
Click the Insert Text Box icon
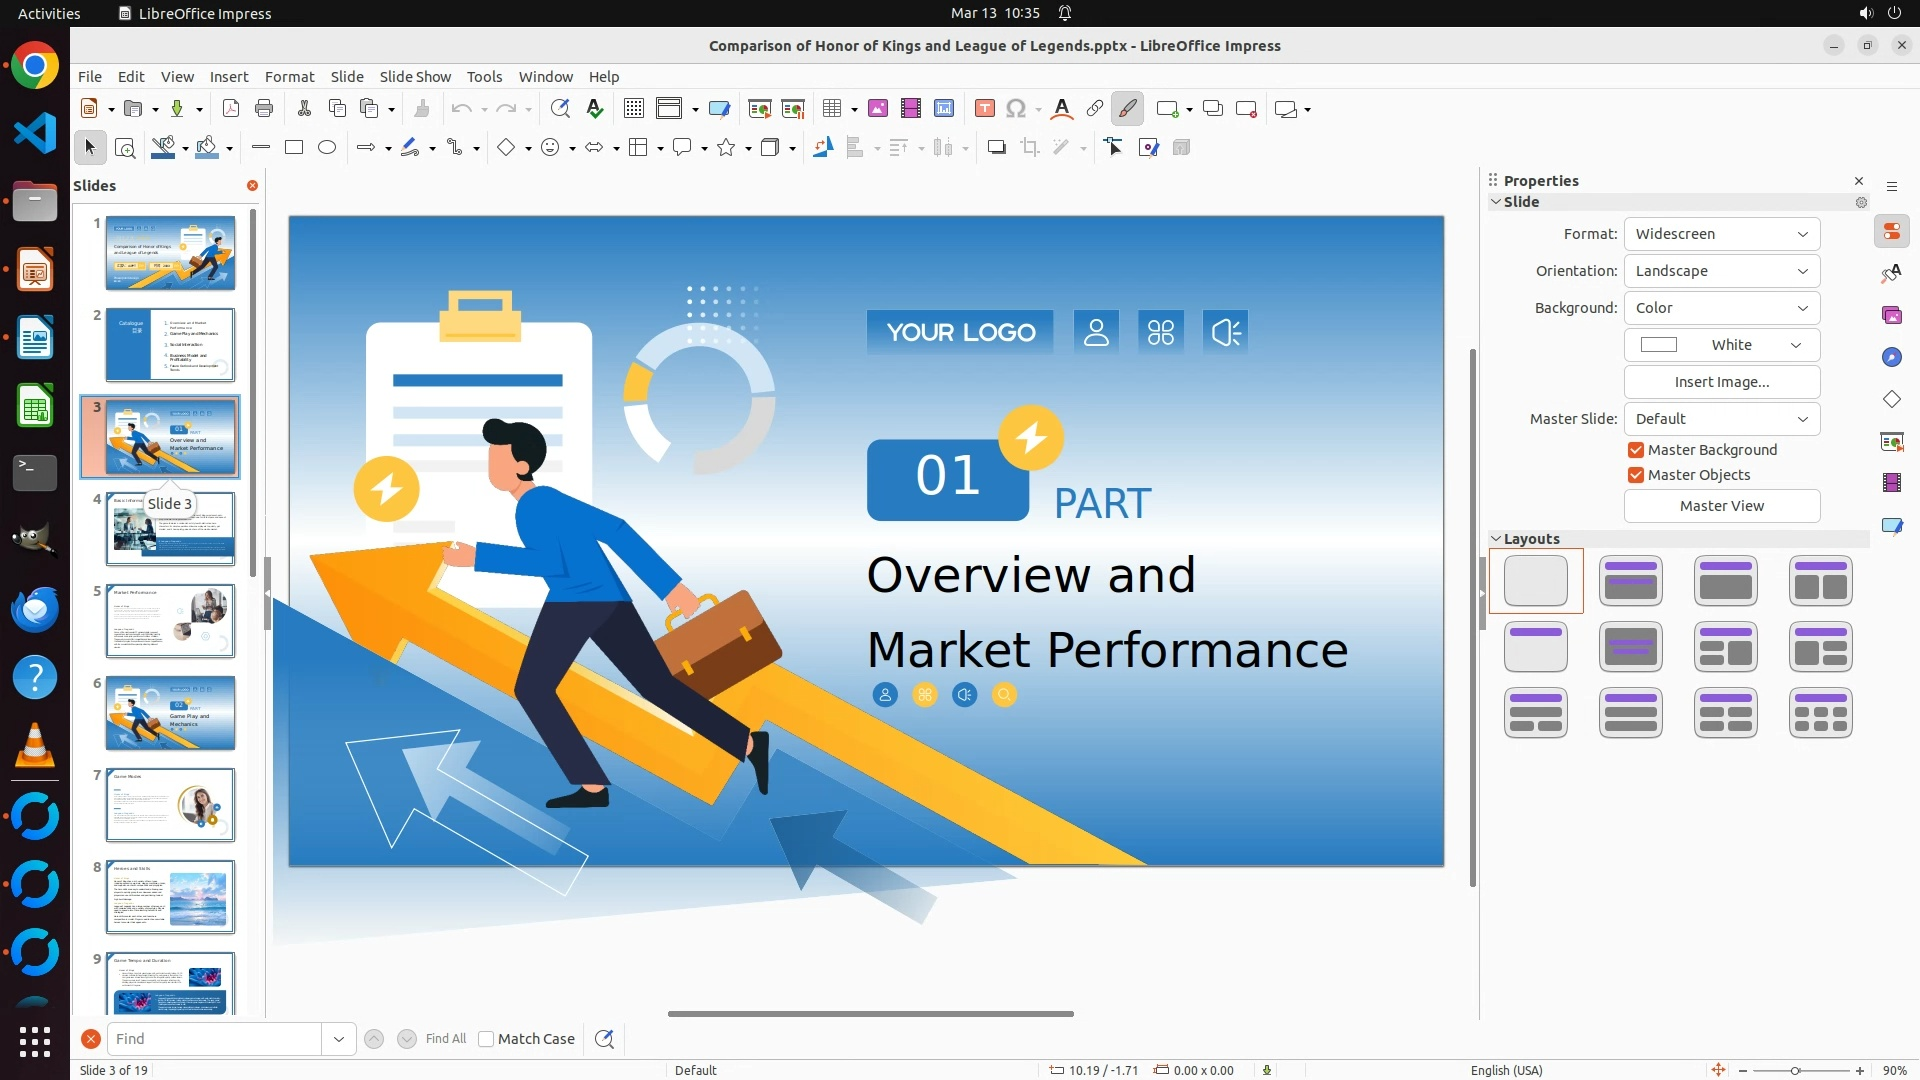[984, 109]
